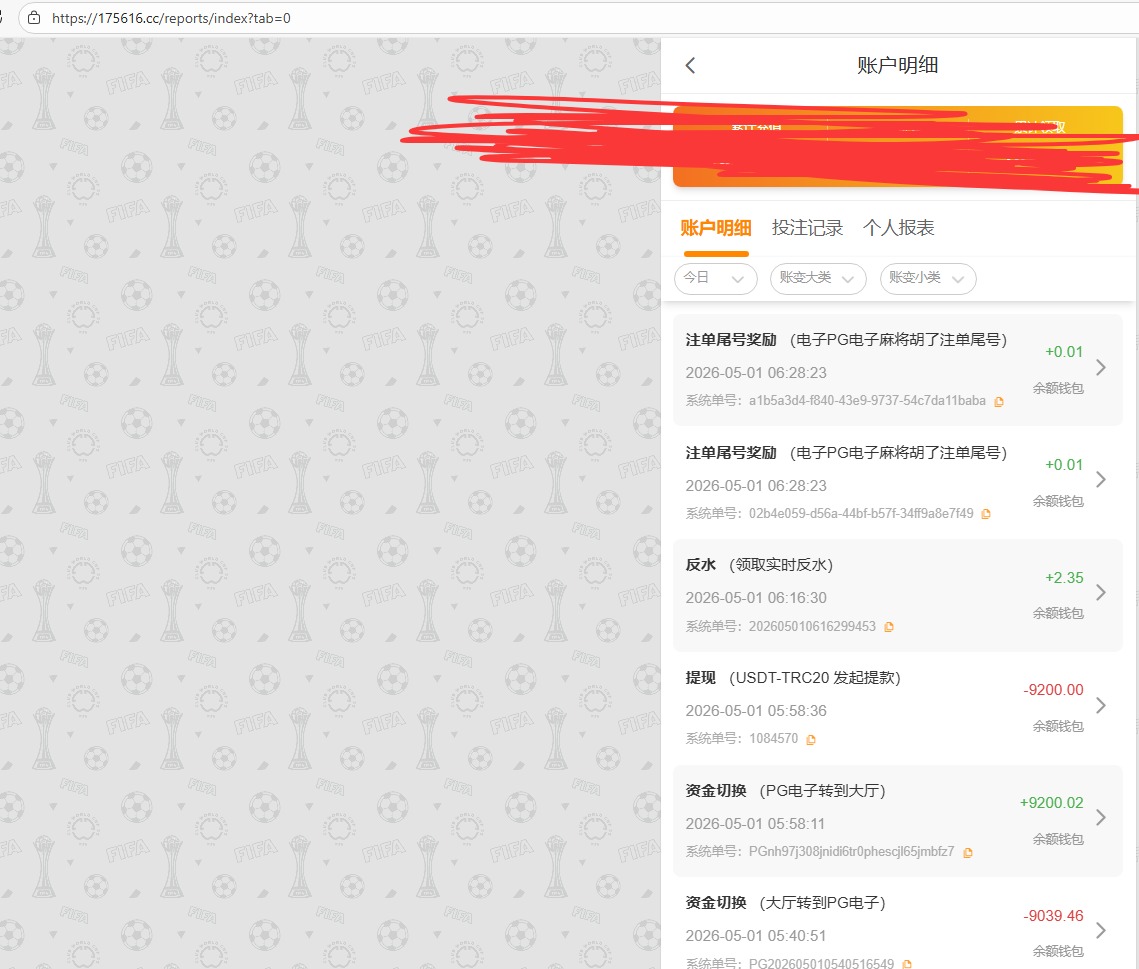
Task: Expand the -9039.46 transfer record chevron
Action: point(1101,931)
